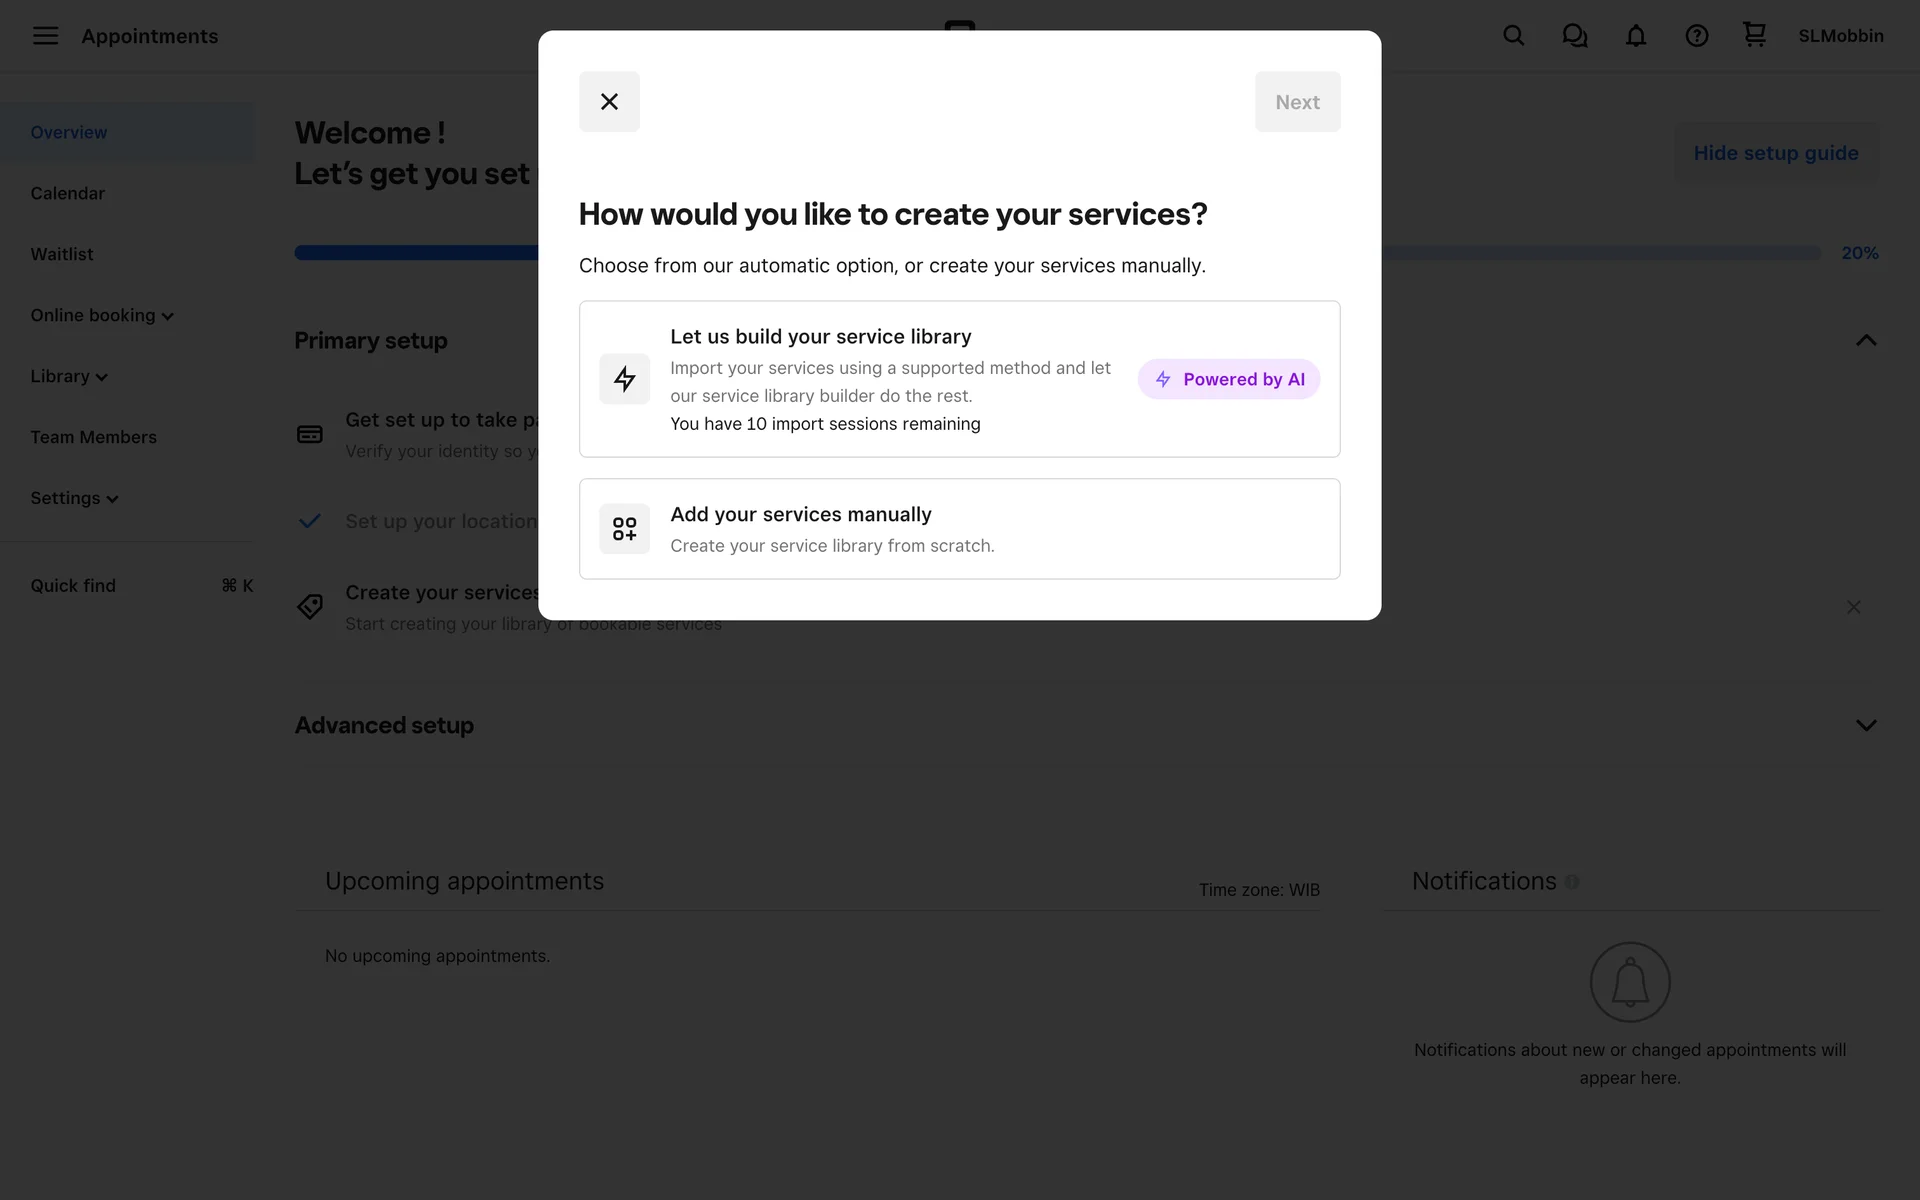This screenshot has width=1920, height=1200.
Task: Click the search magnifier icon
Action: pyautogui.click(x=1513, y=36)
